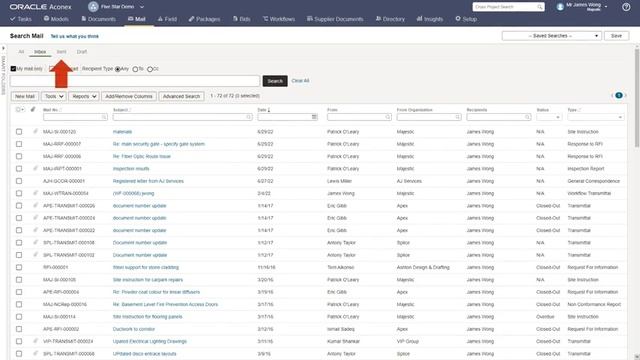Go to previous results page arrow

(612, 96)
